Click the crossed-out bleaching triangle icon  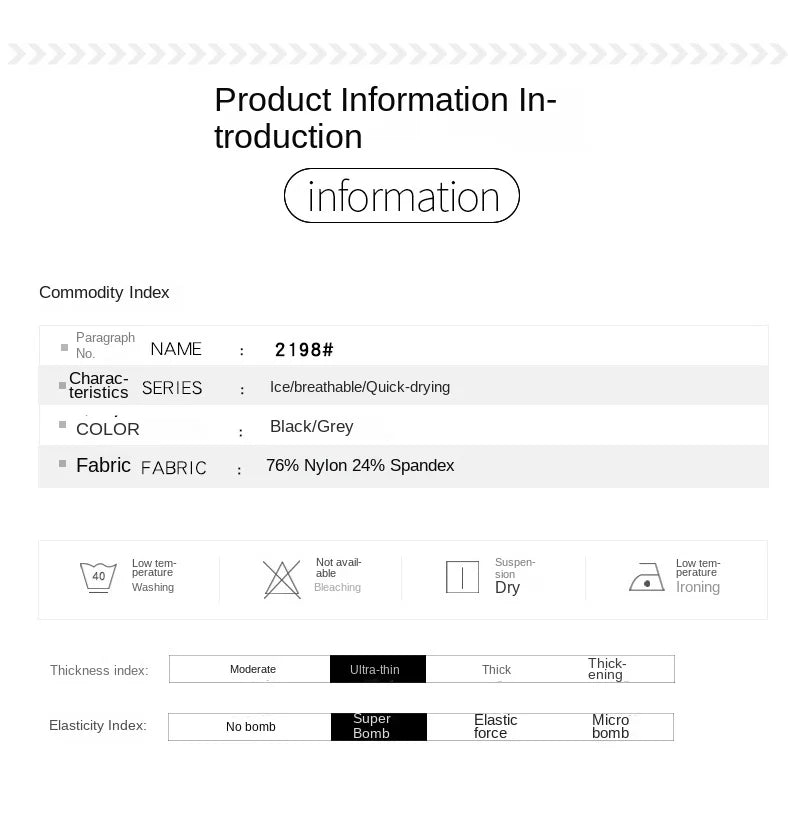click(281, 579)
